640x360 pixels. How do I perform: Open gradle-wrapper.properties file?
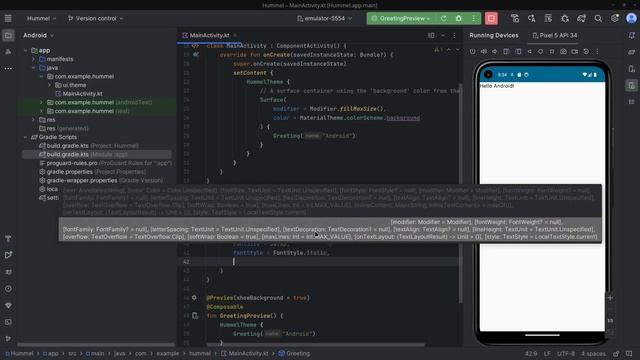coord(101,180)
